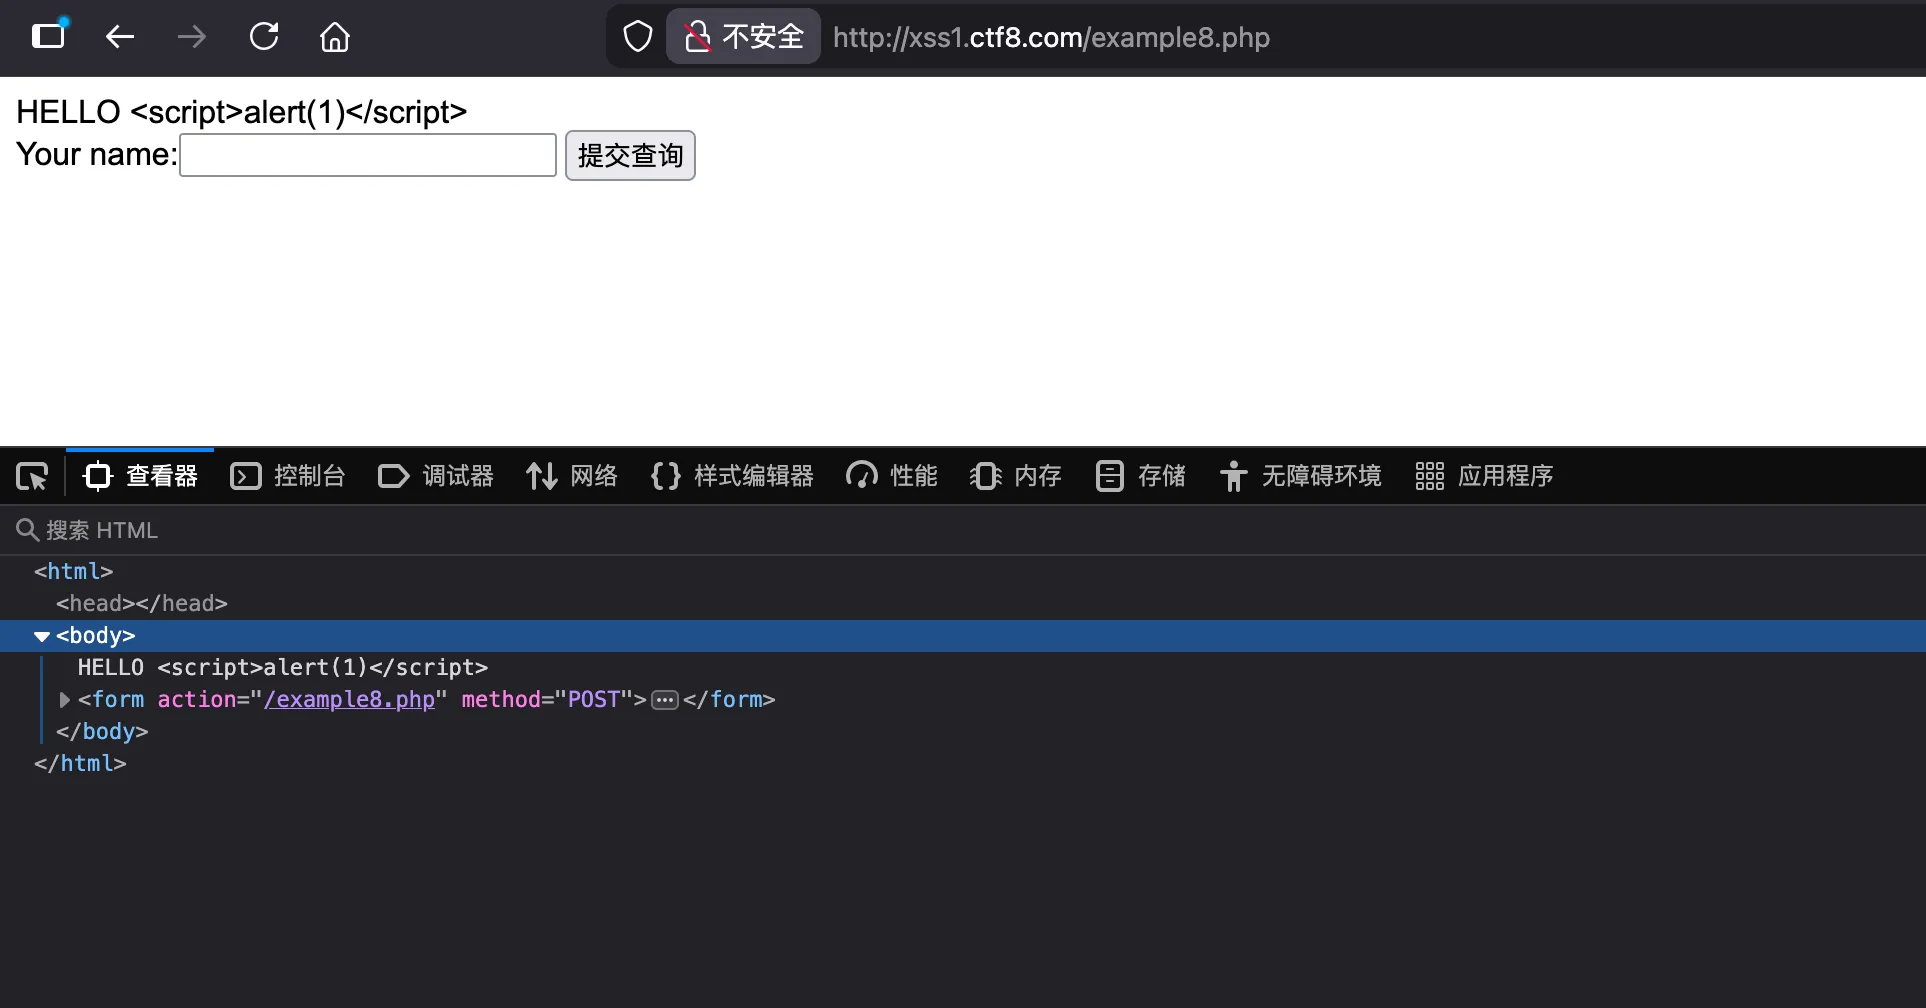1926x1008 pixels.
Task: Go back with the left arrow
Action: pos(120,37)
